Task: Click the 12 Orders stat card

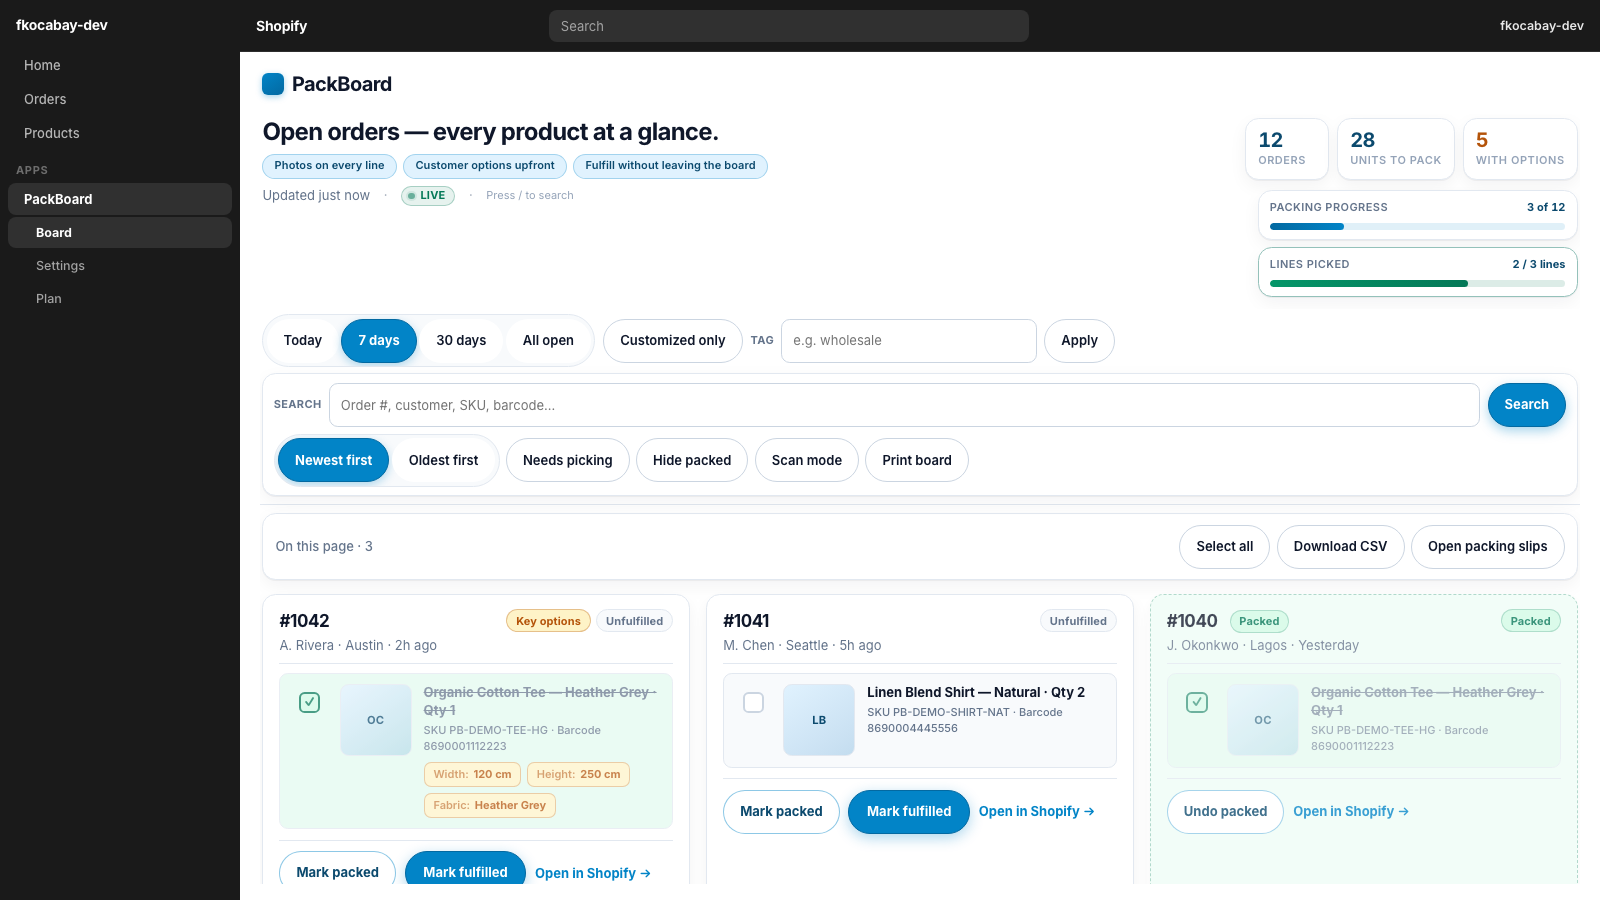Action: pos(1287,149)
